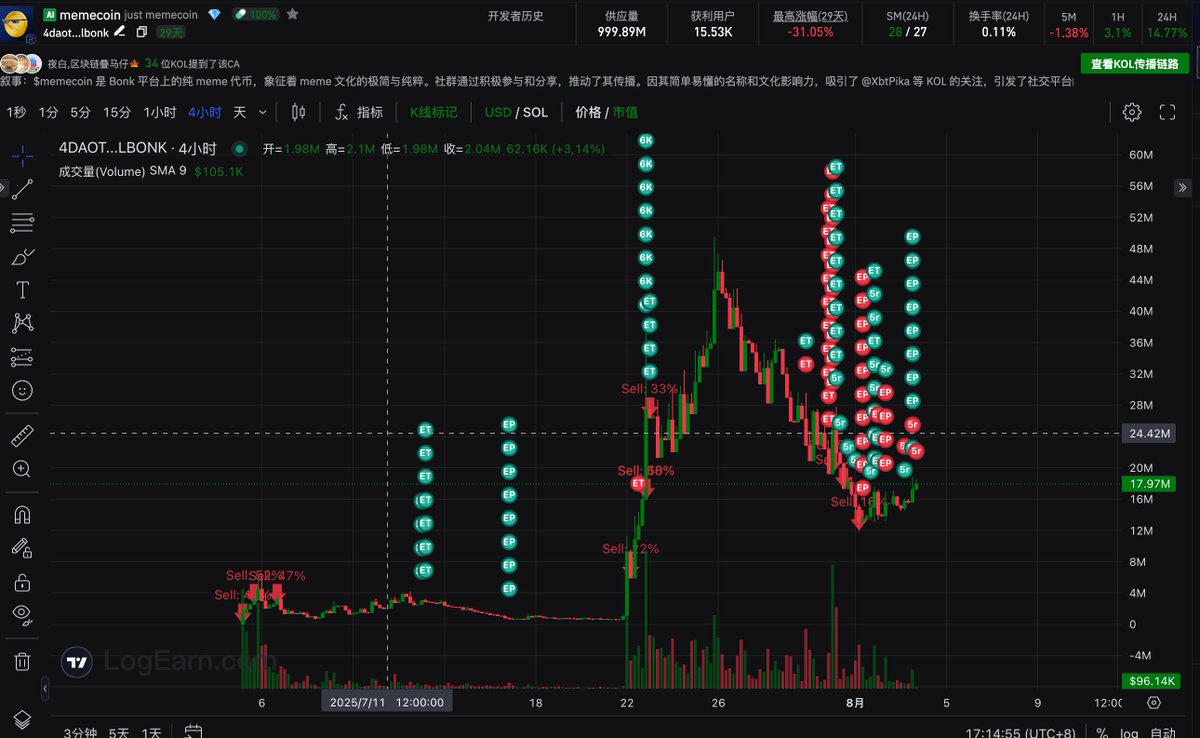This screenshot has height=738, width=1200.
Task: Select the 15分 timeframe
Action: [117, 112]
